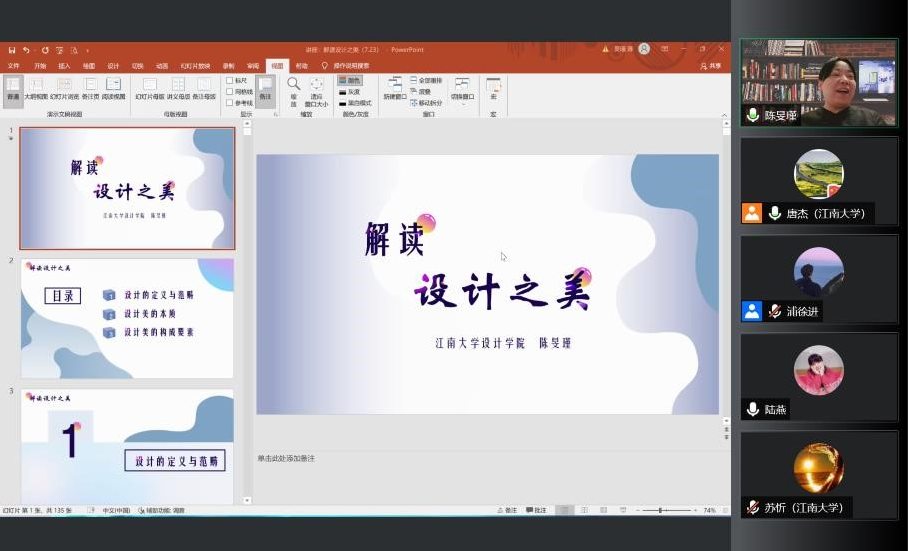Click Fit to Window (适应窗口大小) icon
This screenshot has height=551, width=908.
click(x=316, y=88)
